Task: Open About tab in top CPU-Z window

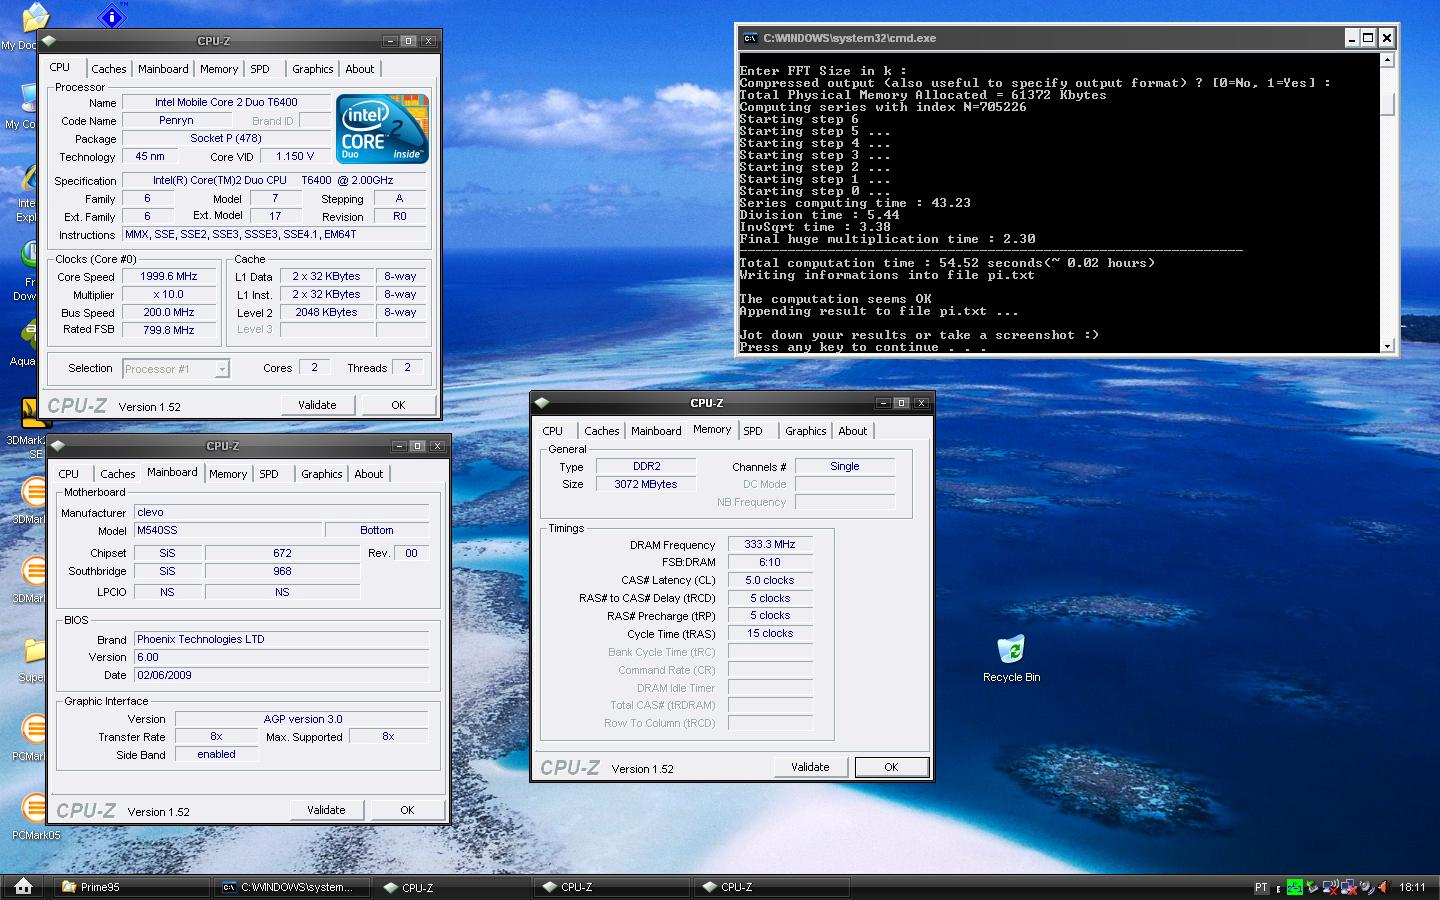Action: (x=360, y=69)
